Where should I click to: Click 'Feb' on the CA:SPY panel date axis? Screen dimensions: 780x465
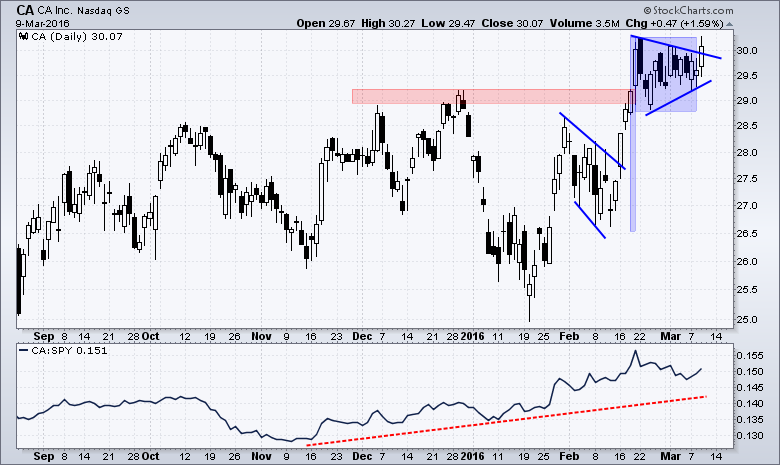click(x=569, y=457)
